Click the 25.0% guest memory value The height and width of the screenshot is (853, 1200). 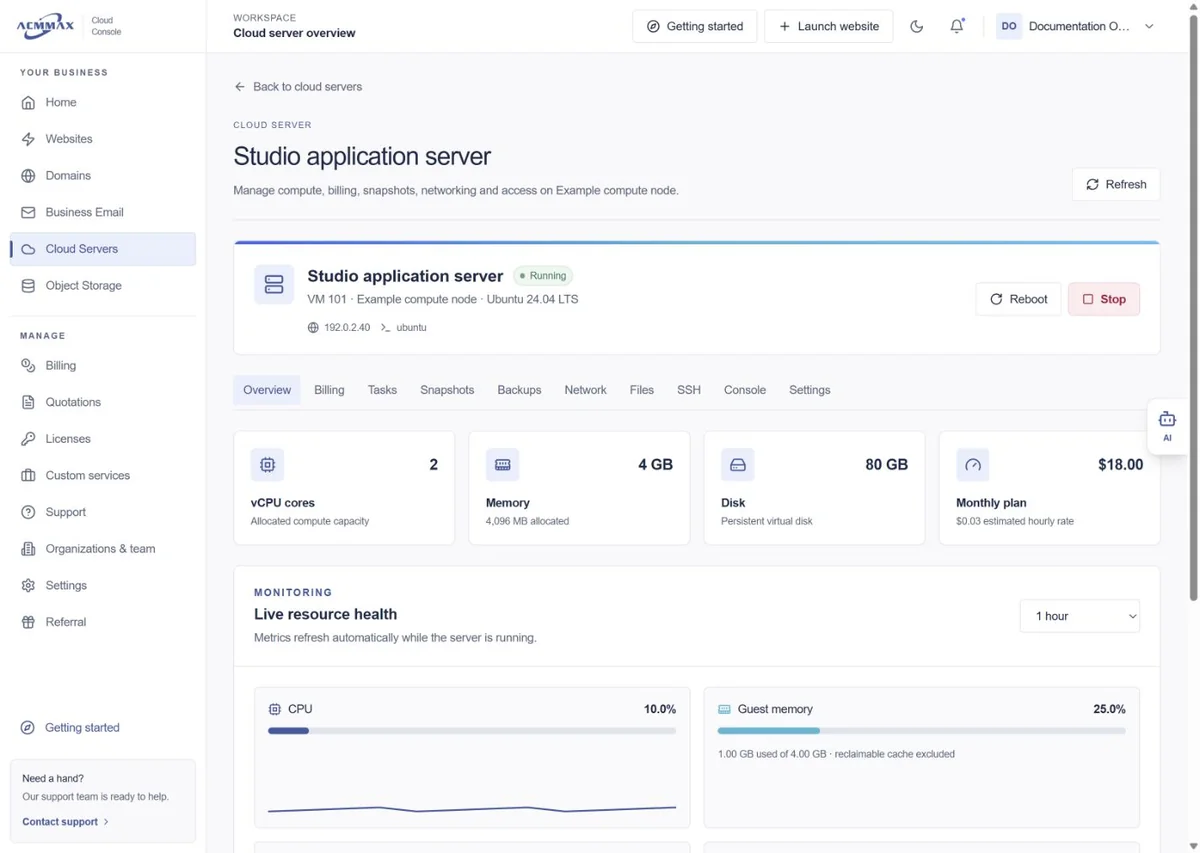click(x=1109, y=709)
